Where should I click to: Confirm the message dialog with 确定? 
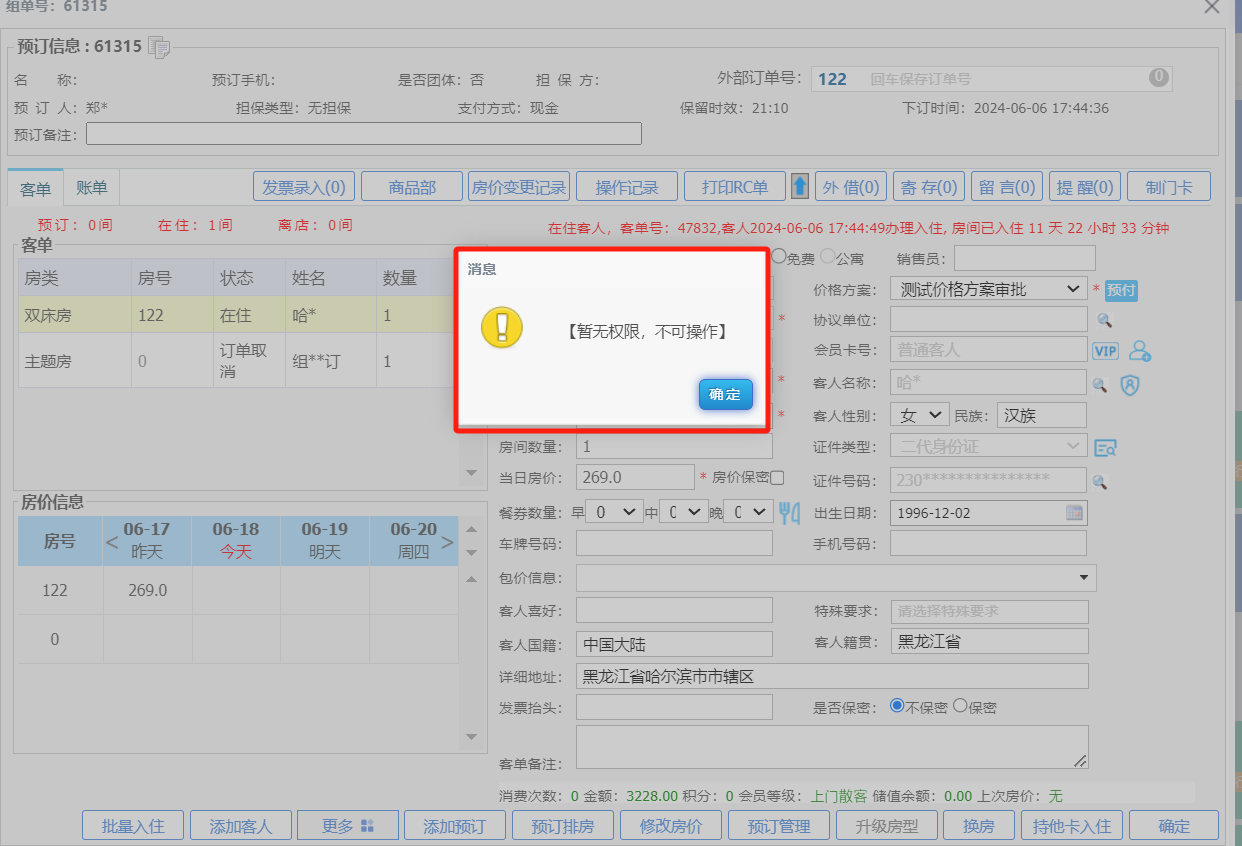pos(725,394)
